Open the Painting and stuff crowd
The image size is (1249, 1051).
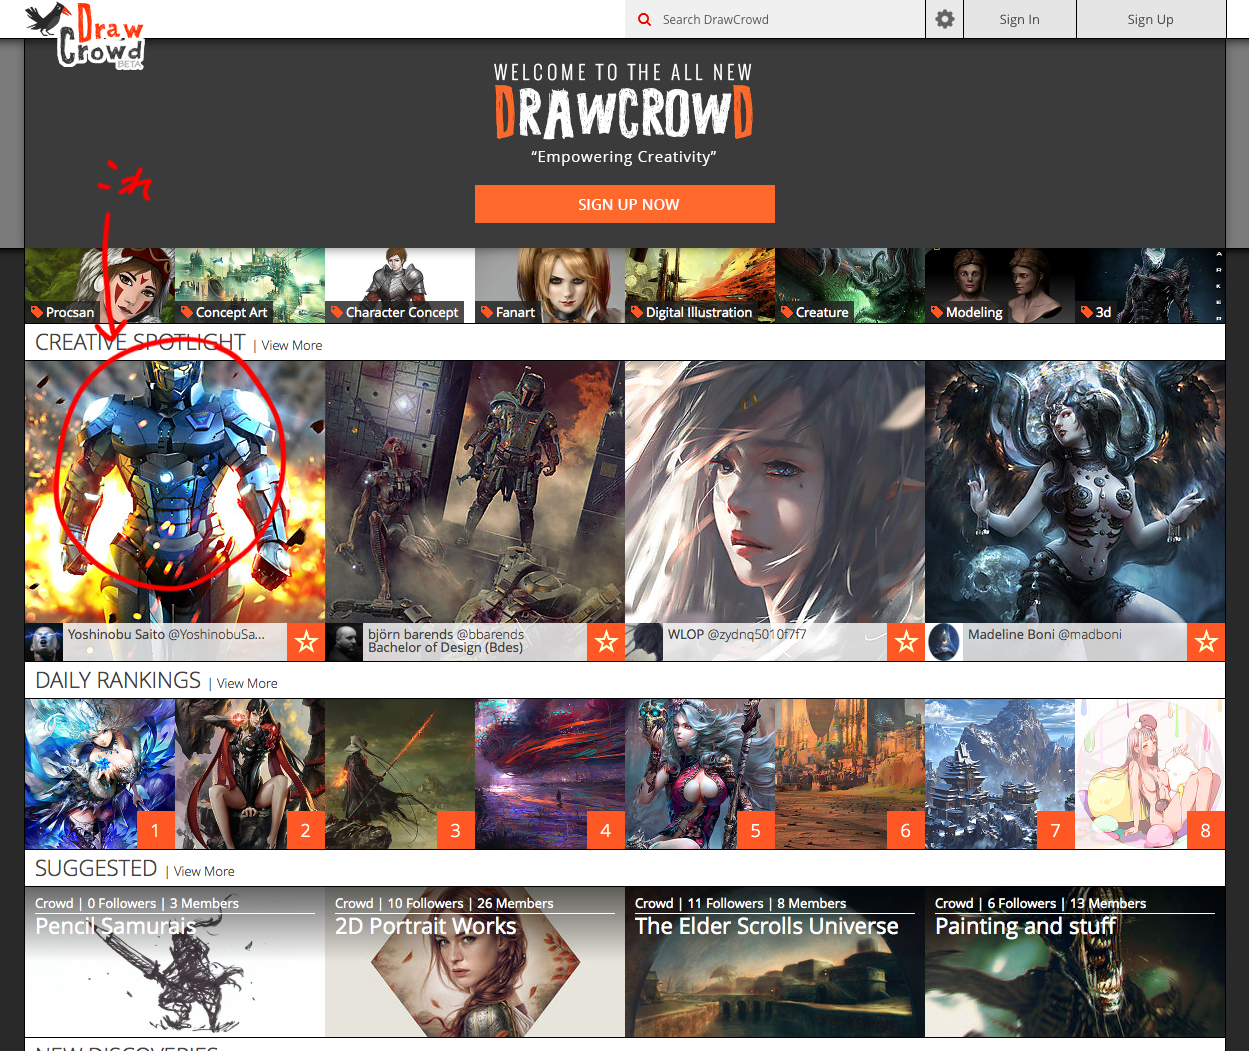click(x=1075, y=962)
